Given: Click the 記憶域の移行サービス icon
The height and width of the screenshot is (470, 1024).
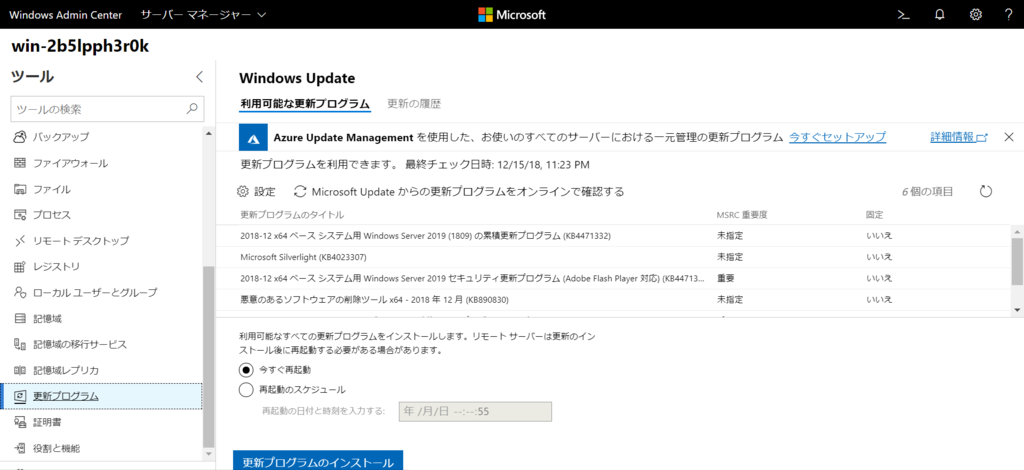Looking at the screenshot, I should tap(20, 344).
